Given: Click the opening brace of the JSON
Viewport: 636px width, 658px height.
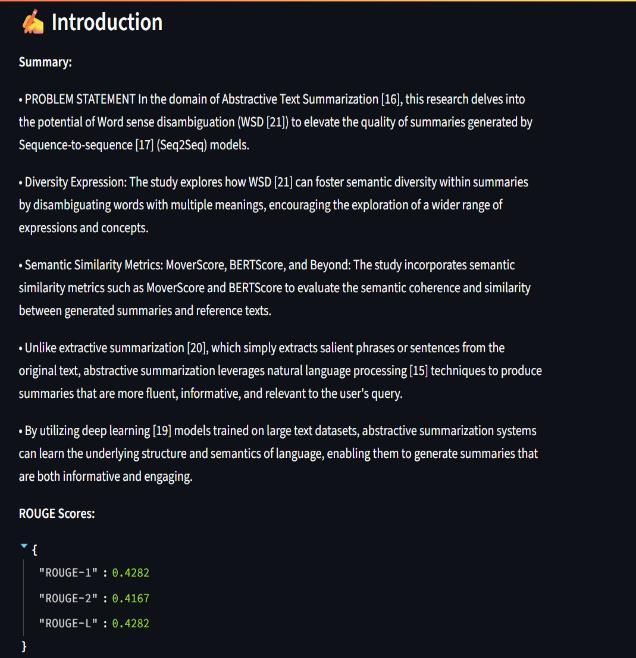Looking at the screenshot, I should (x=35, y=549).
